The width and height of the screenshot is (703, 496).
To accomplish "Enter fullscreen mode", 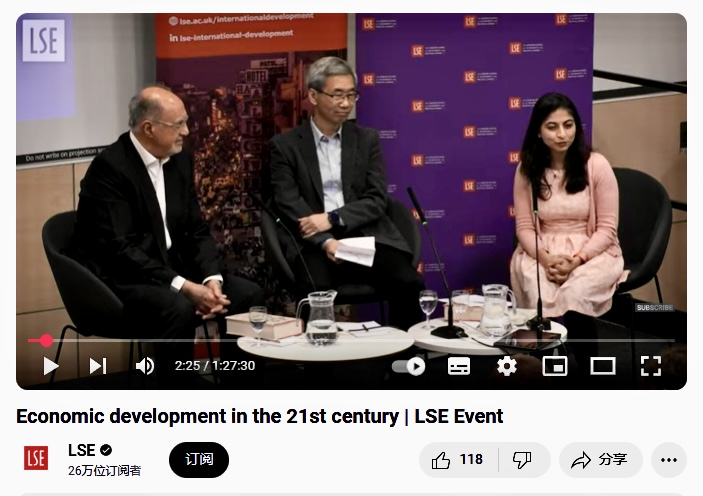I will click(651, 366).
